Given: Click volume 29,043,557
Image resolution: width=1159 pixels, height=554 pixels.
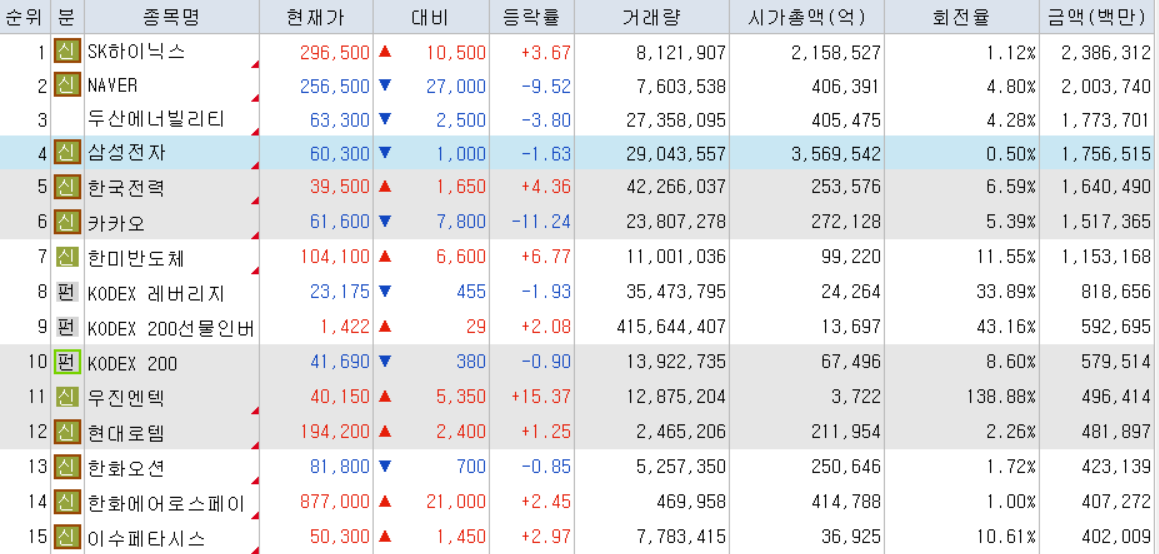Looking at the screenshot, I should (676, 154).
